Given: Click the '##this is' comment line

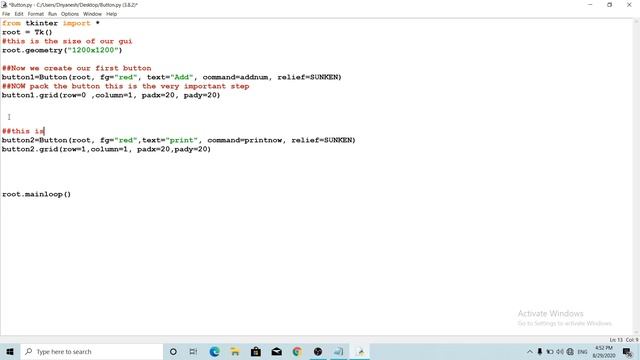Looking at the screenshot, I should point(23,131).
